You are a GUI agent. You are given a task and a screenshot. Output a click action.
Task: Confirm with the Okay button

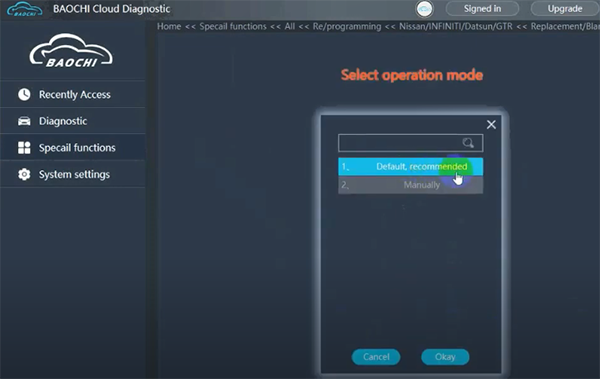click(x=445, y=357)
